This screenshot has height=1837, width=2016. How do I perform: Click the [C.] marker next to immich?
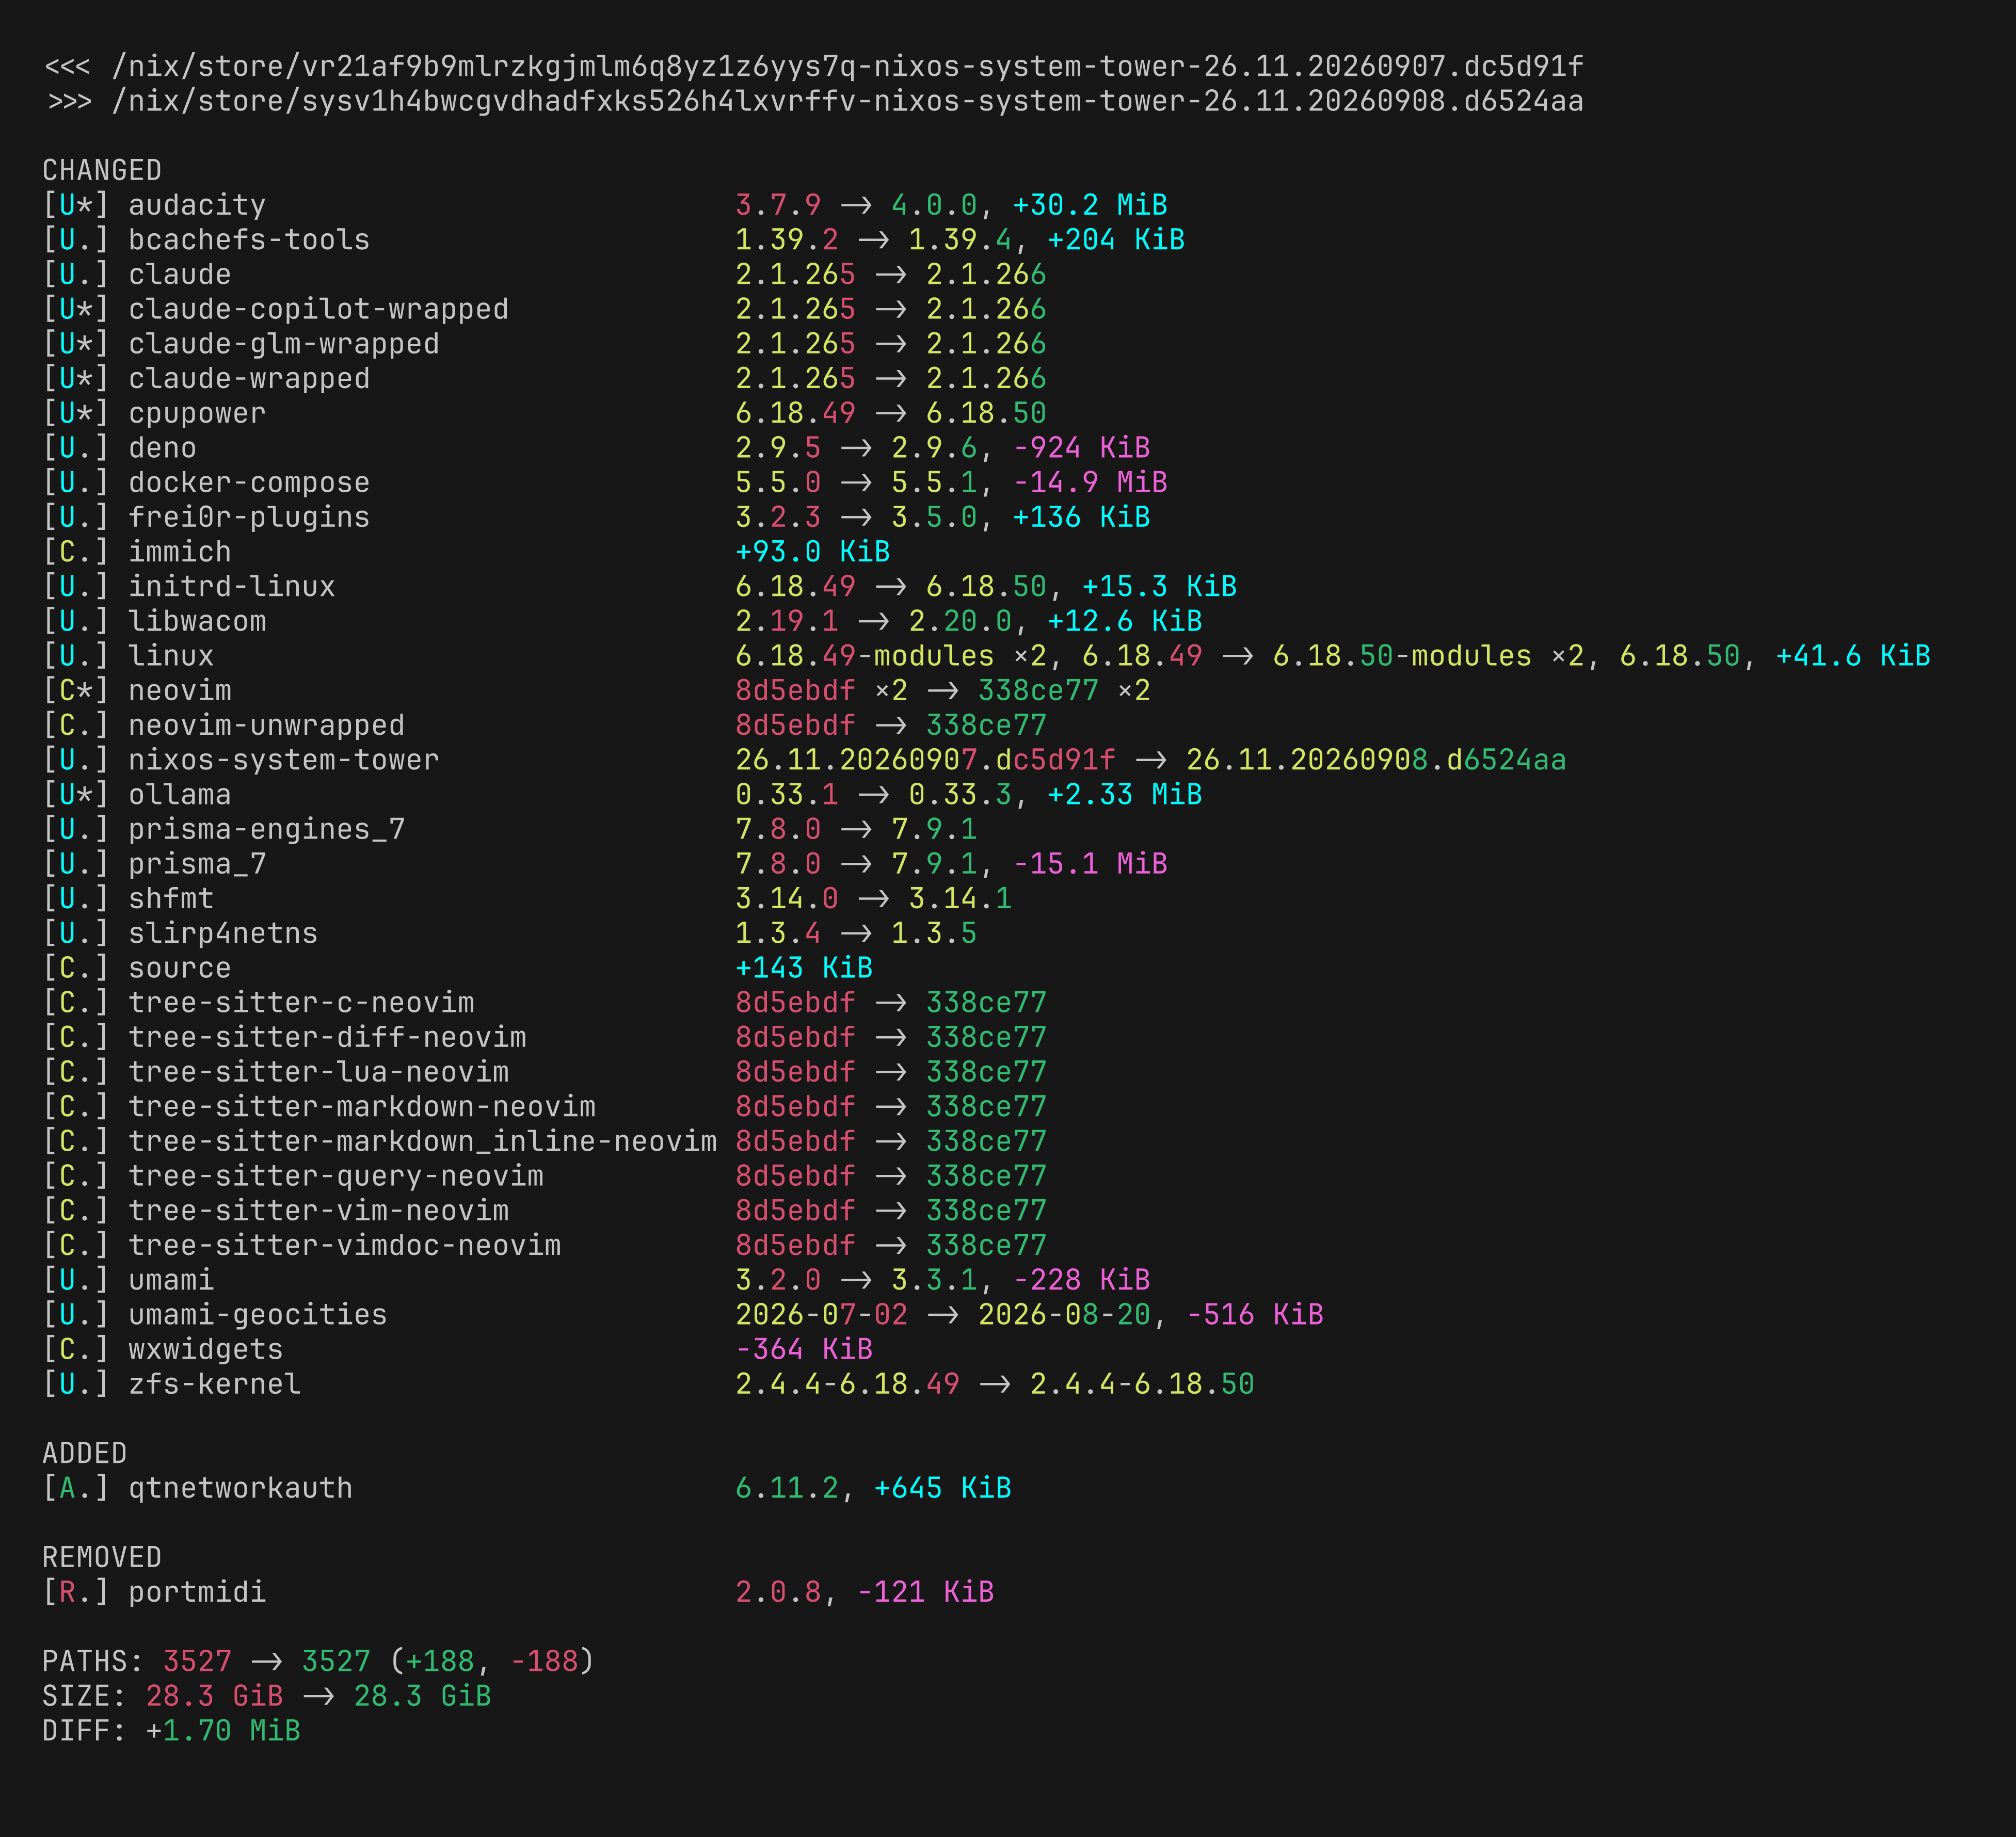pos(75,552)
